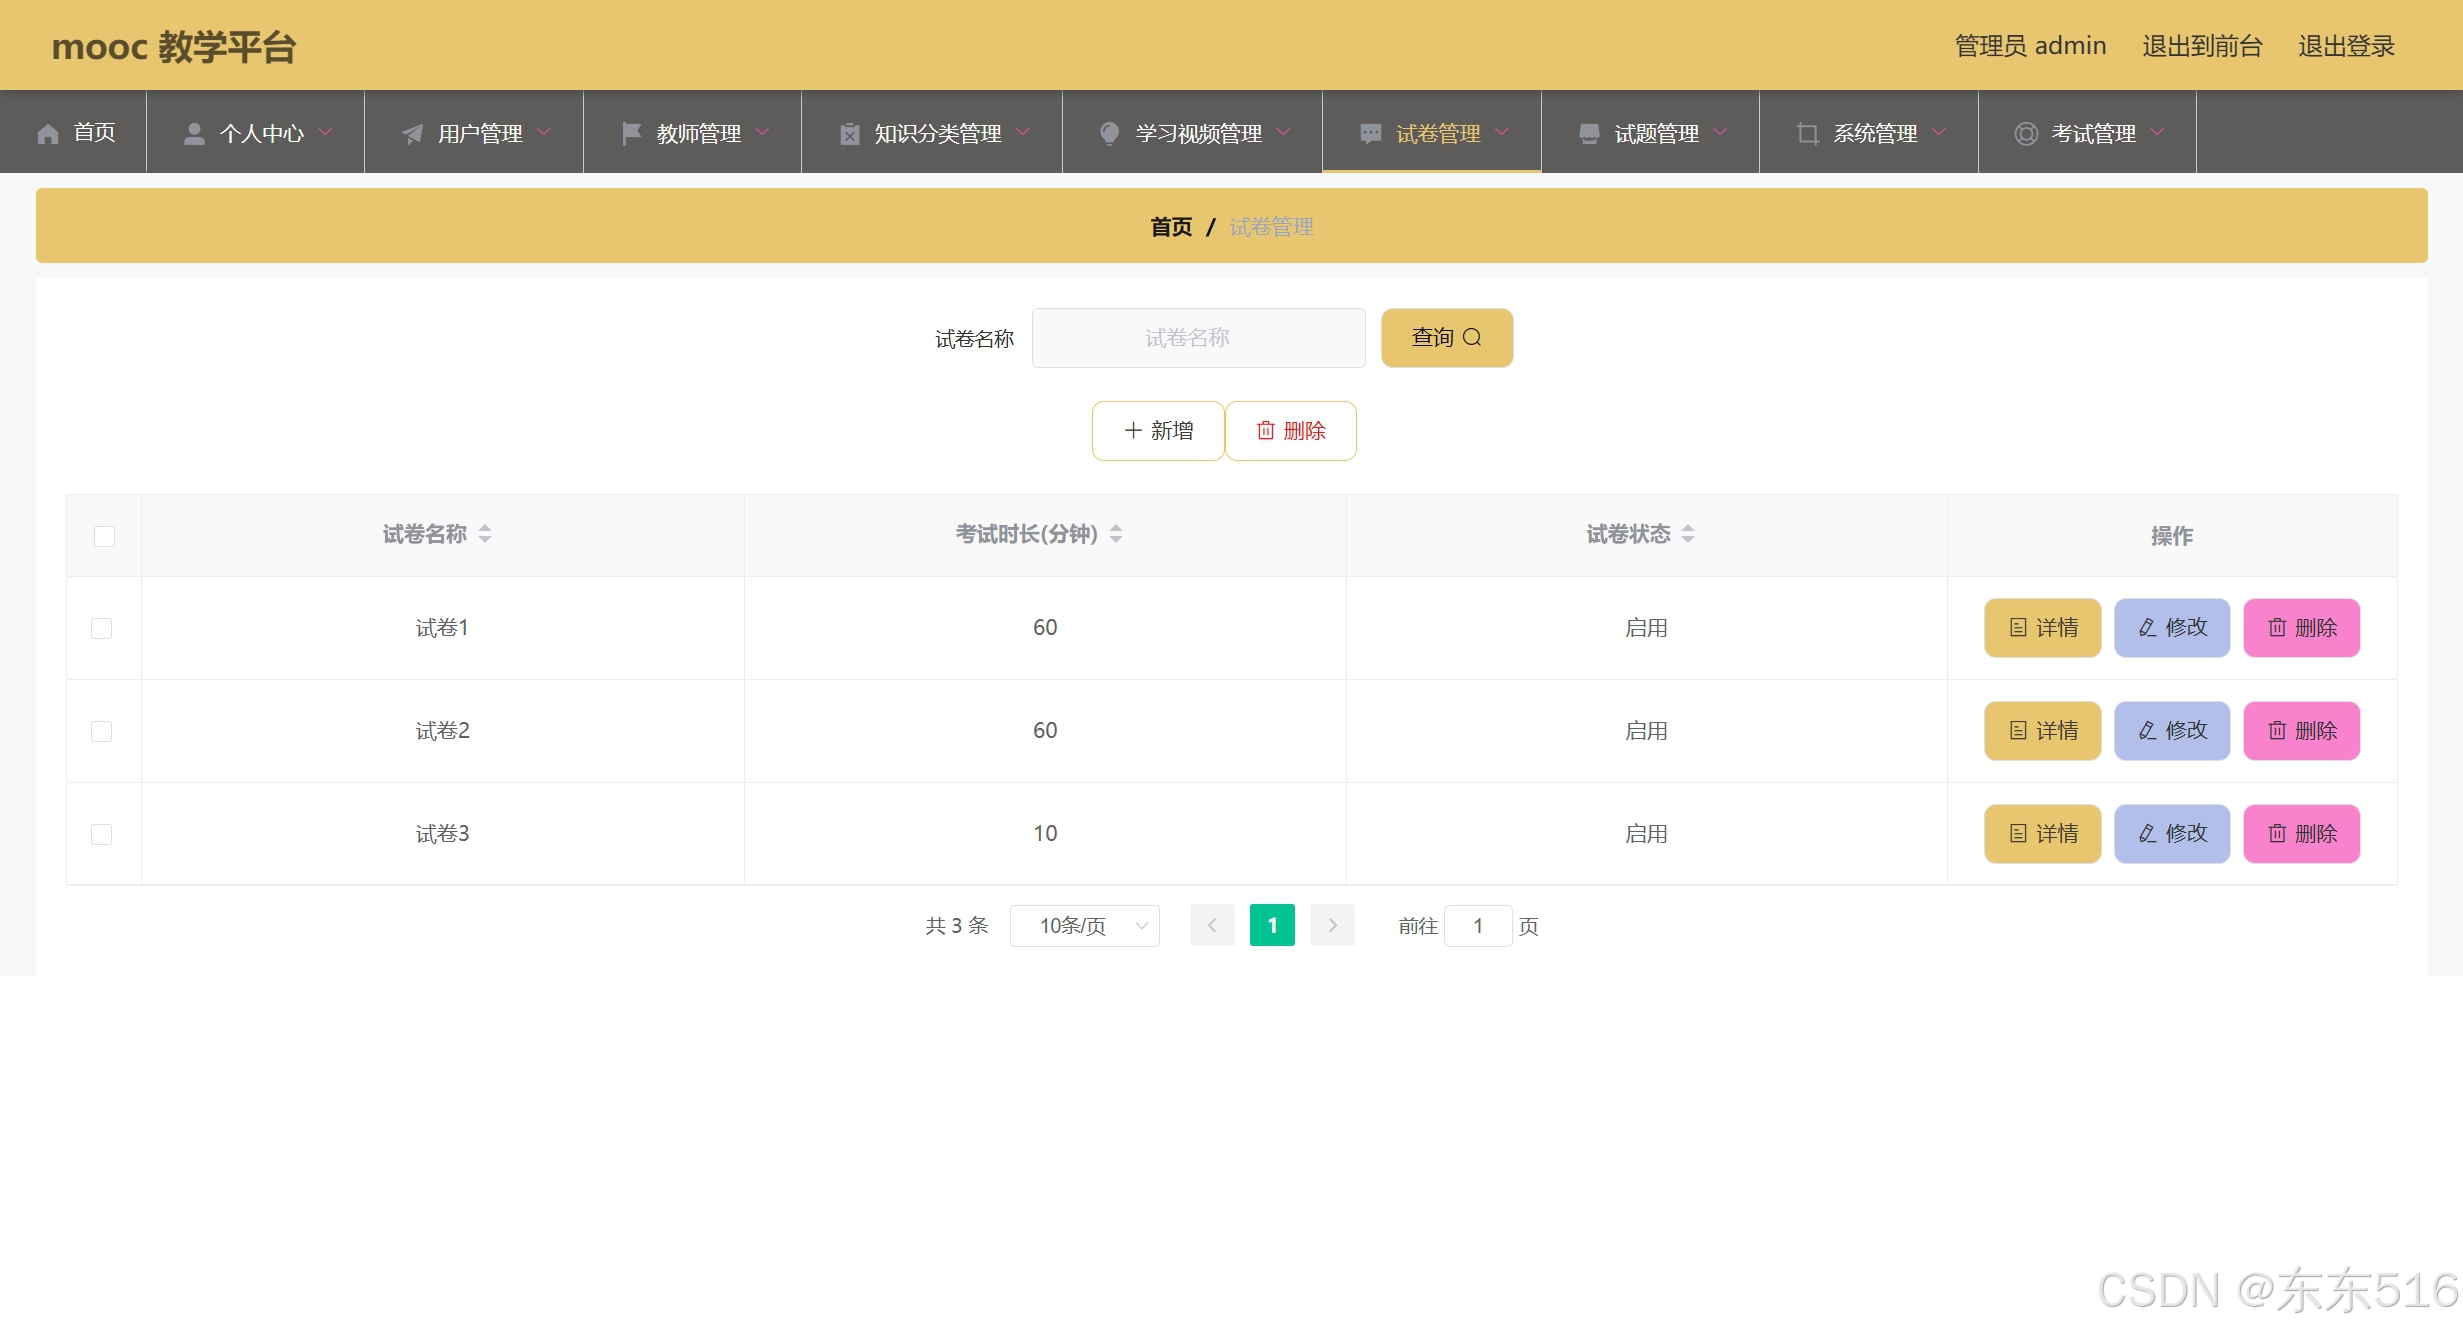Expand the 试题管理 menu chevron

(x=1721, y=132)
